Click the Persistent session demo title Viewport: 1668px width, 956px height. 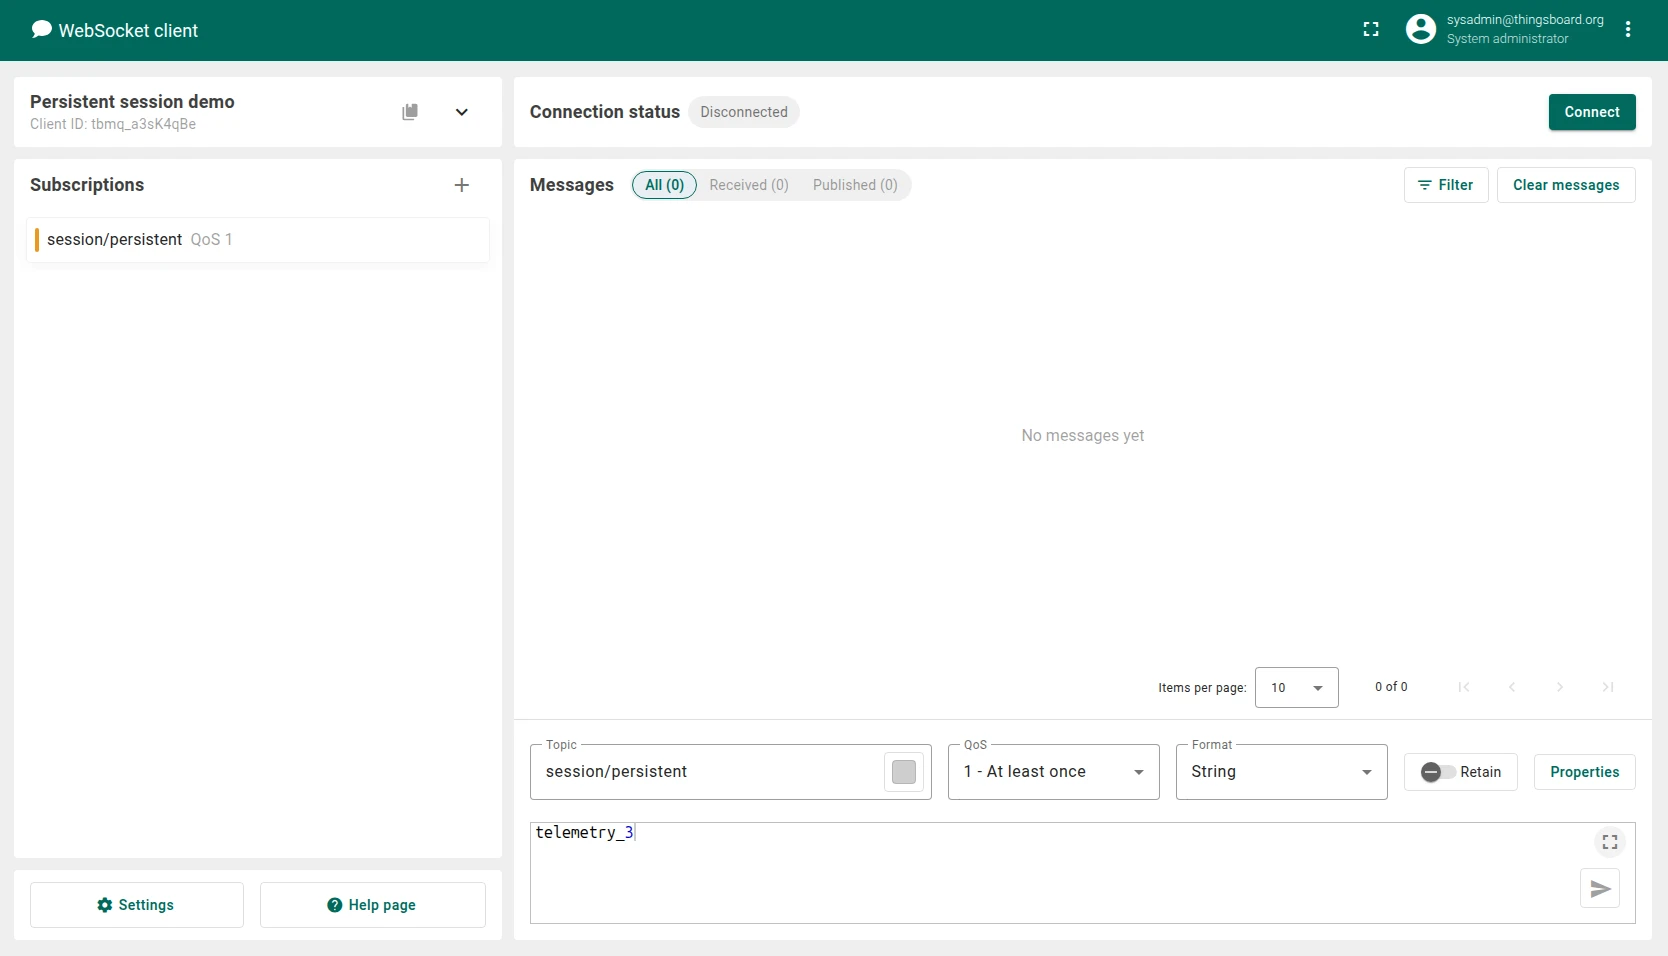coord(132,102)
